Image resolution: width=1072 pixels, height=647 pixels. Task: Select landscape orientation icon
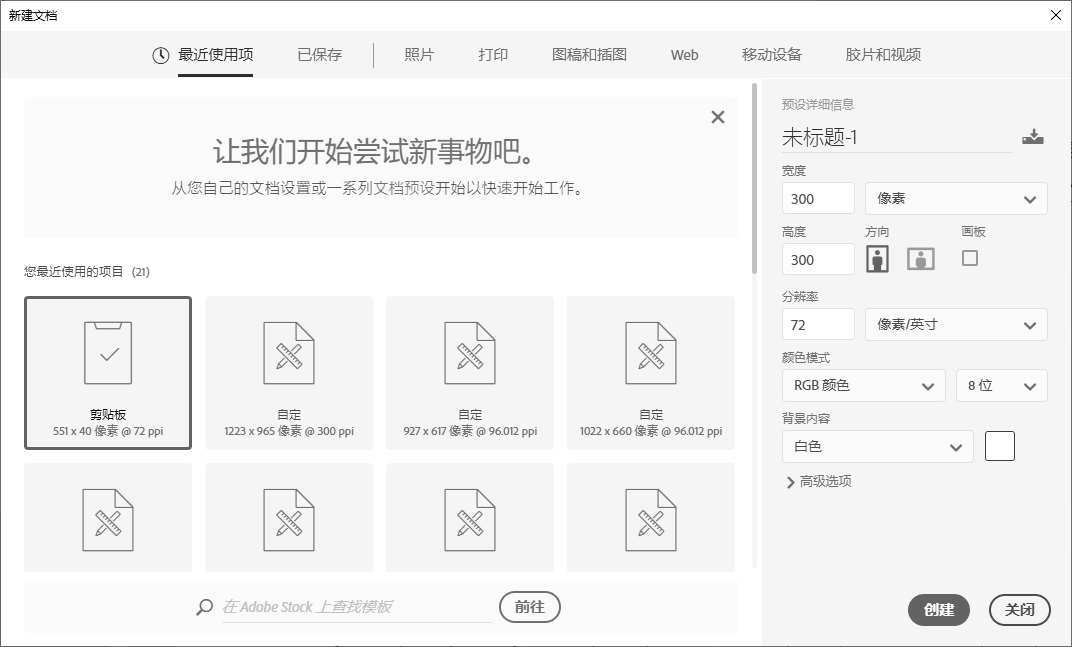coord(920,259)
